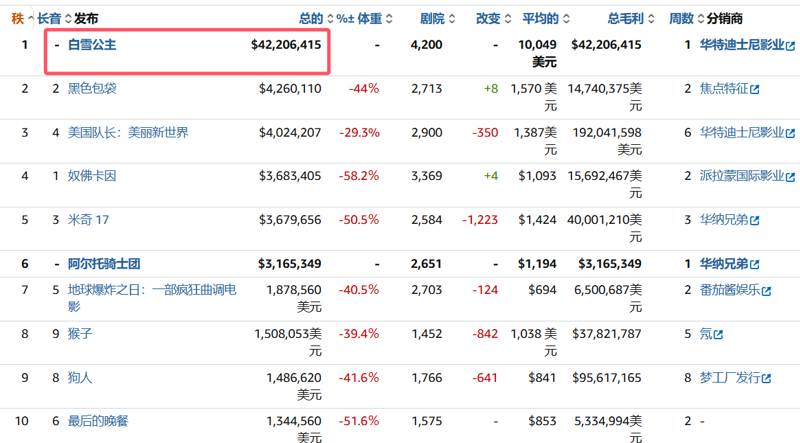Open 华特迪士尼影业 distributor in 美国队长 row
Screen dimensions: 800x443
click(x=742, y=133)
